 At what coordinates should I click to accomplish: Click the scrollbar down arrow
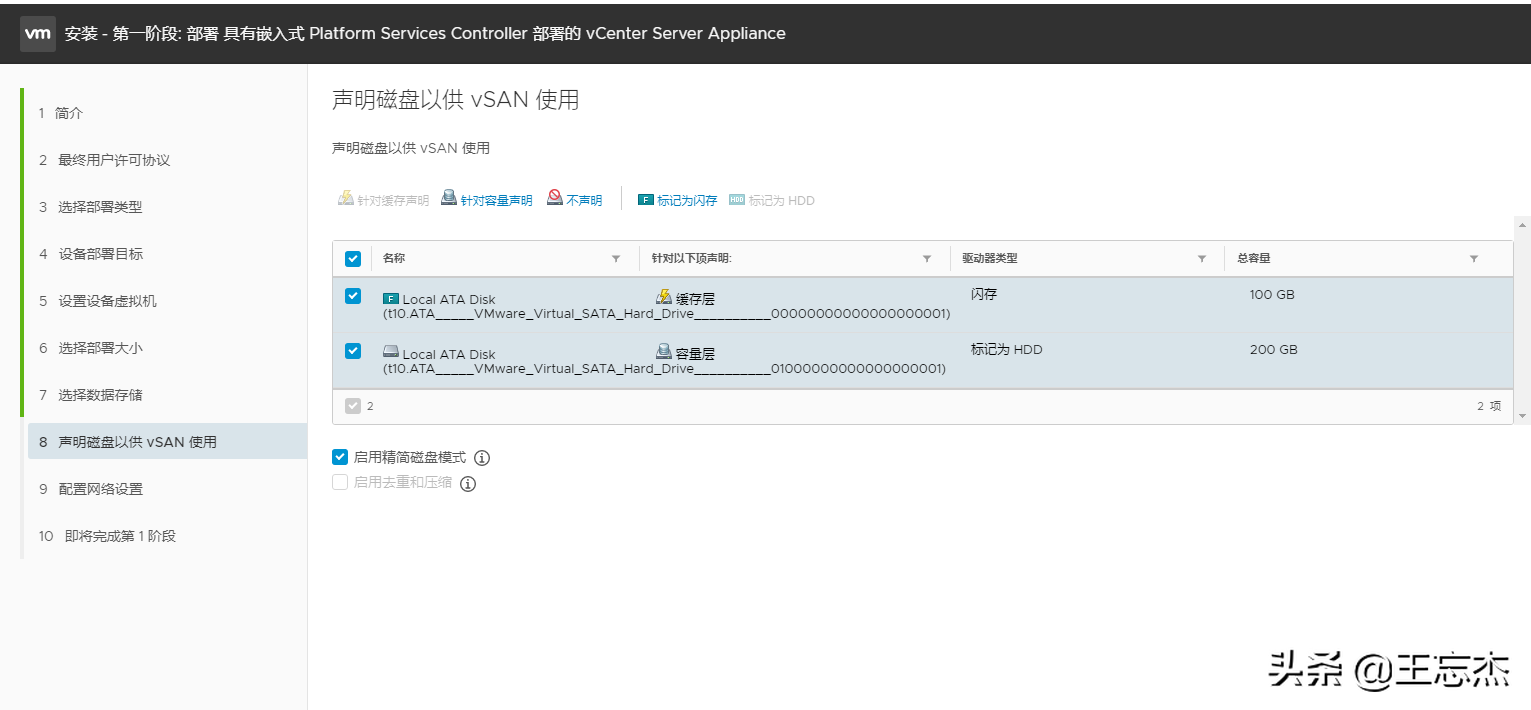pos(1522,416)
